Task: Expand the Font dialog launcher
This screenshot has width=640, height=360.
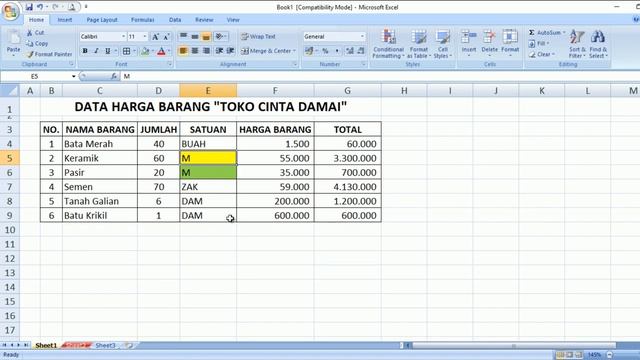Action: (169, 64)
